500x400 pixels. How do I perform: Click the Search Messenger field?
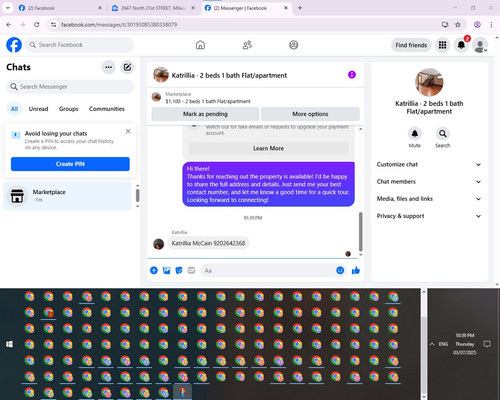click(x=70, y=87)
